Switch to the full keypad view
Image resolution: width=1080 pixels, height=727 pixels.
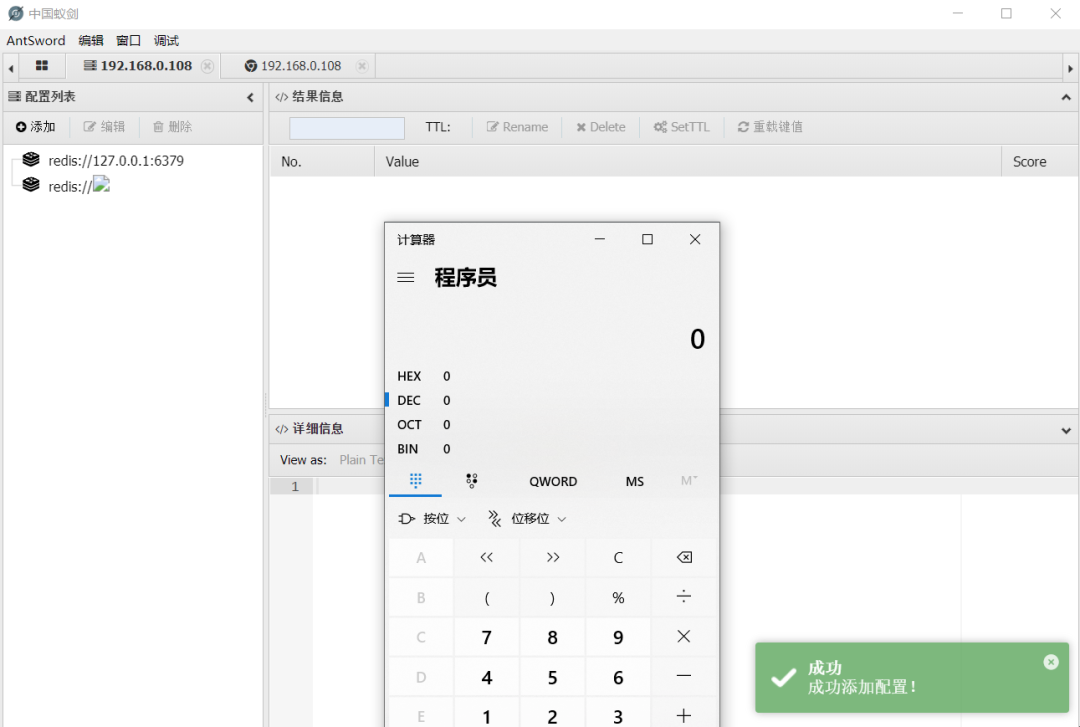coord(415,480)
